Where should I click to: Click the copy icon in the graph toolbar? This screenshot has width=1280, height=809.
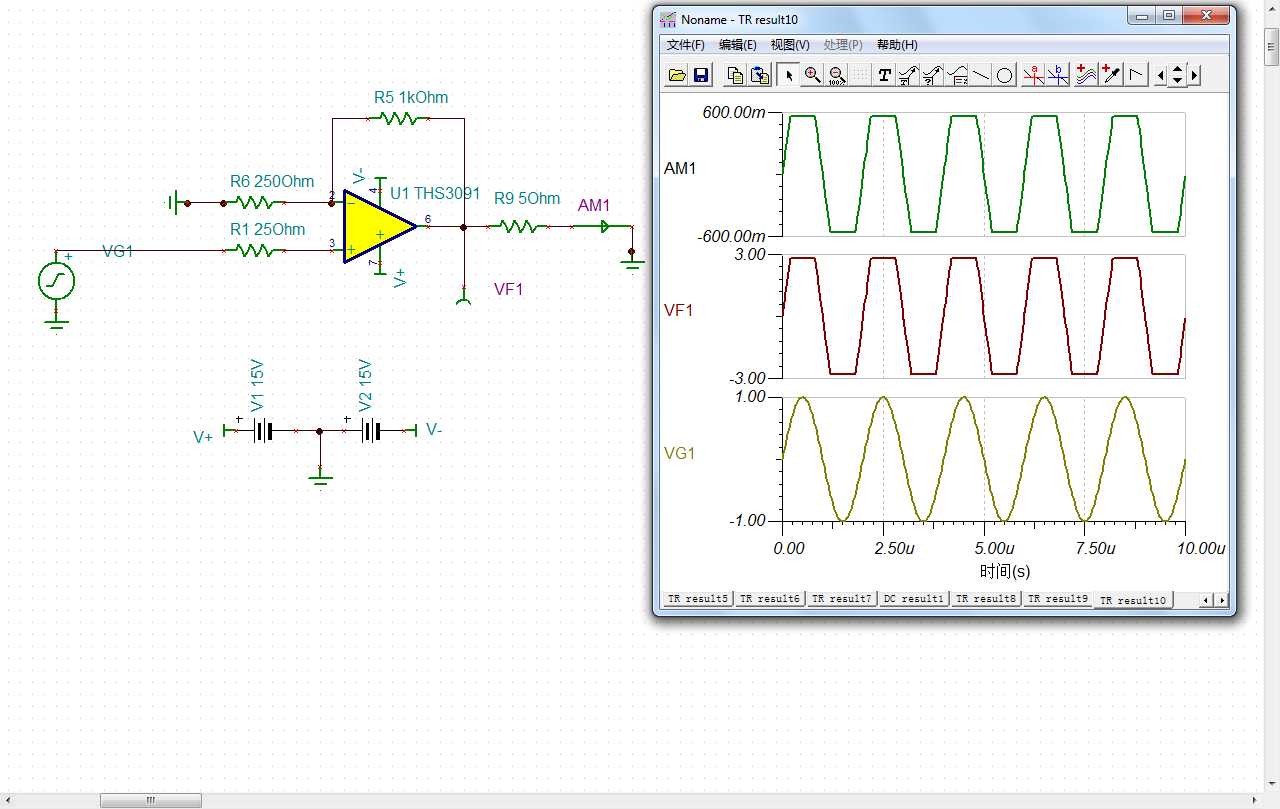(x=735, y=75)
